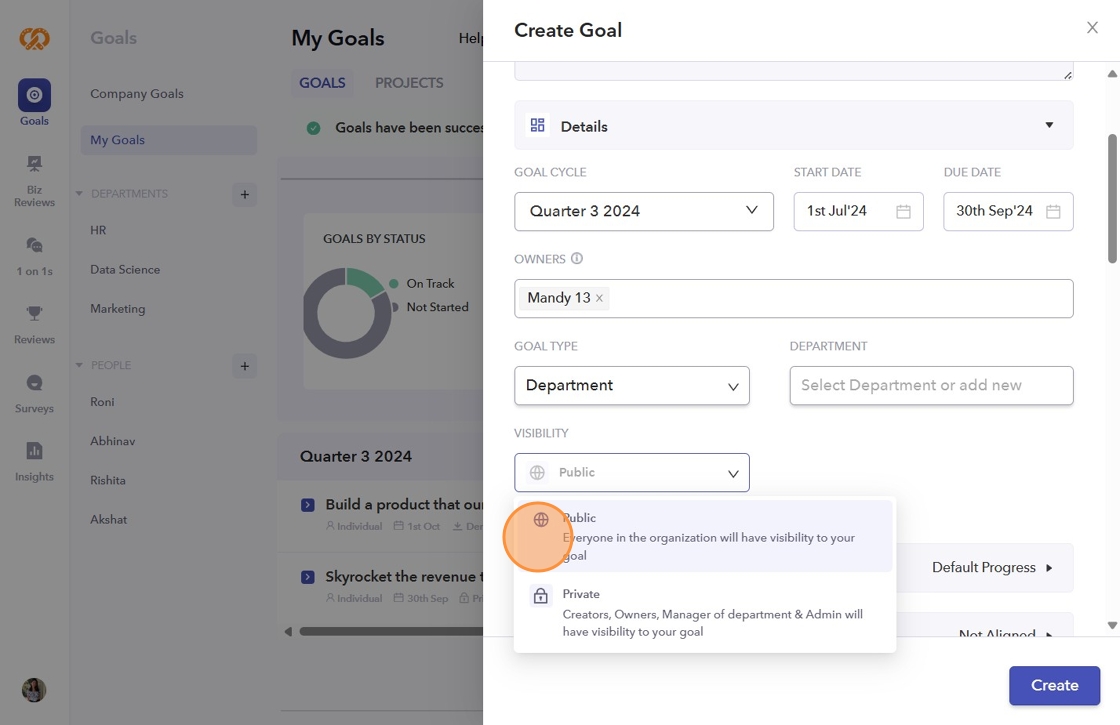Open the Surveys section icon
This screenshot has height=725, width=1120.
click(x=34, y=384)
